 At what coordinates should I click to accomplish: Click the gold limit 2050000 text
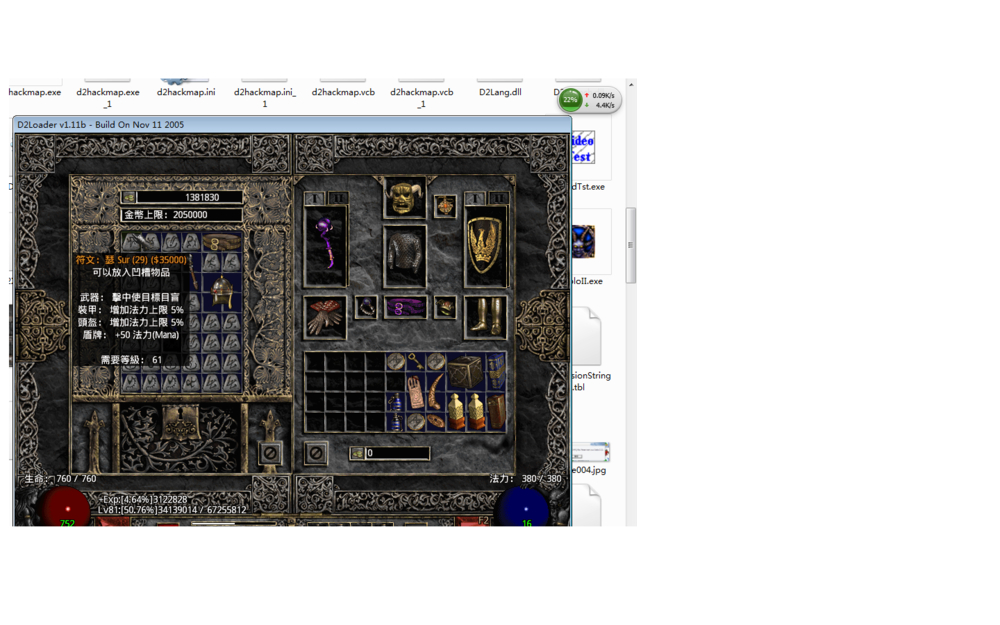point(166,215)
